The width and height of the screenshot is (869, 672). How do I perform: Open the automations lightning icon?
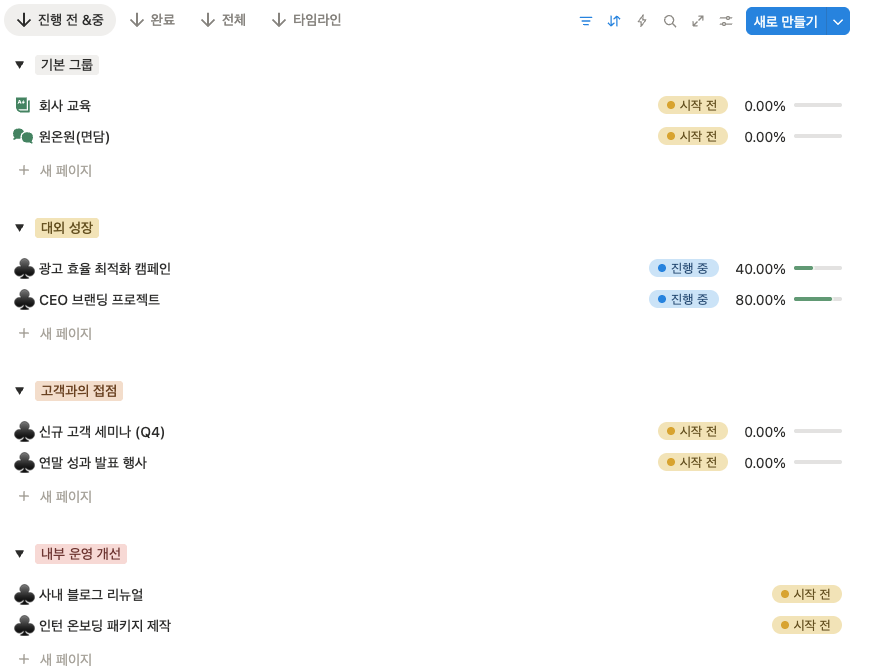point(641,20)
